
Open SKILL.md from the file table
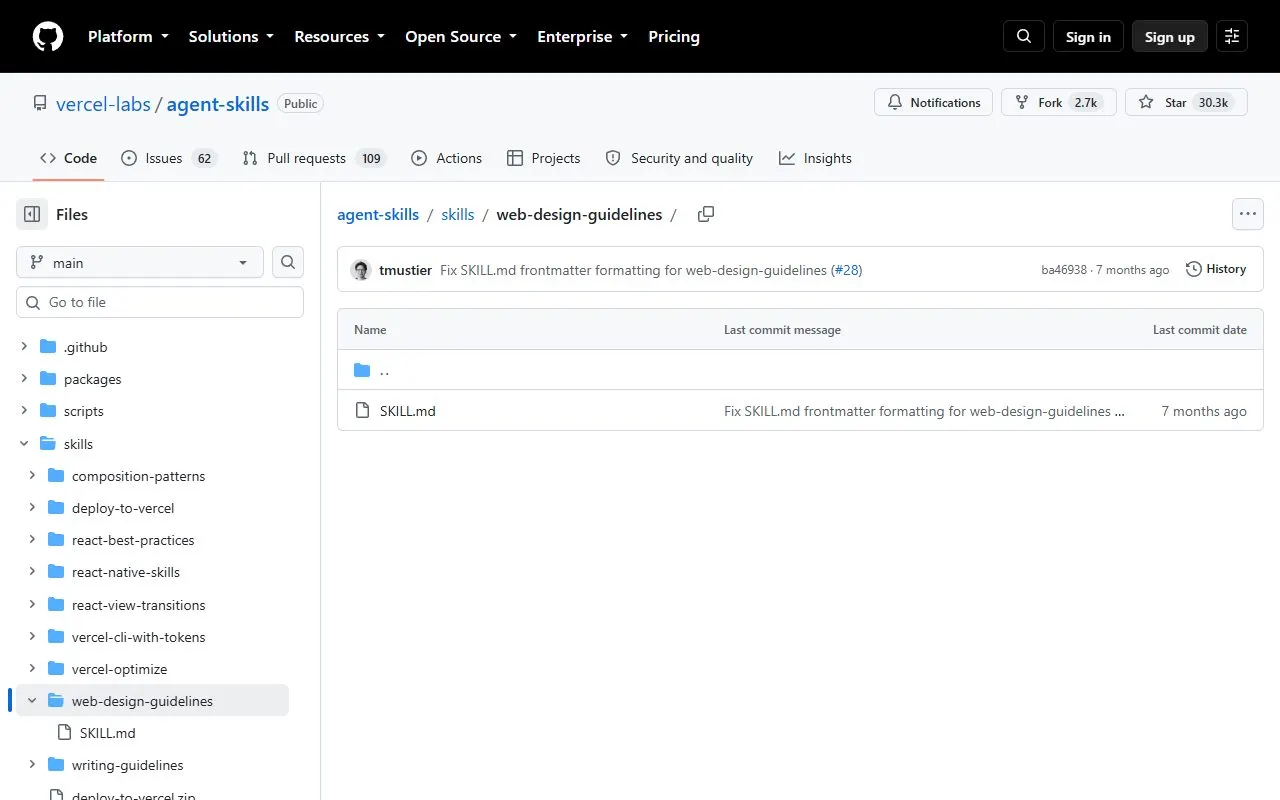pyautogui.click(x=408, y=411)
